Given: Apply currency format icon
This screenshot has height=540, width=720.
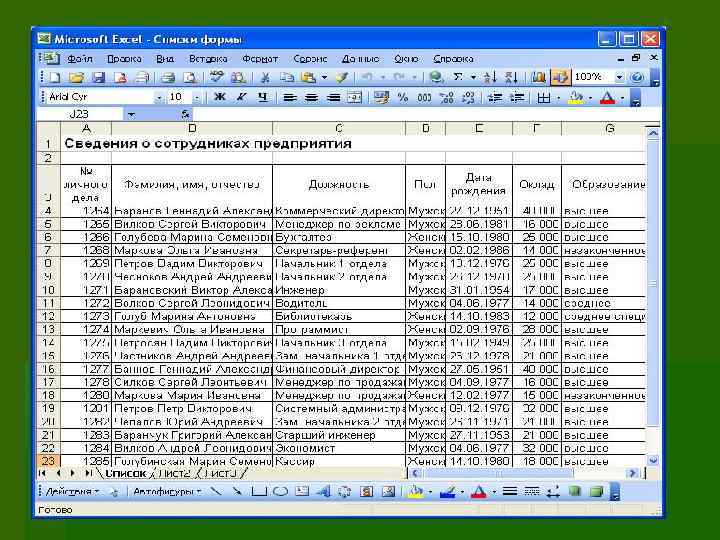Looking at the screenshot, I should (x=381, y=97).
